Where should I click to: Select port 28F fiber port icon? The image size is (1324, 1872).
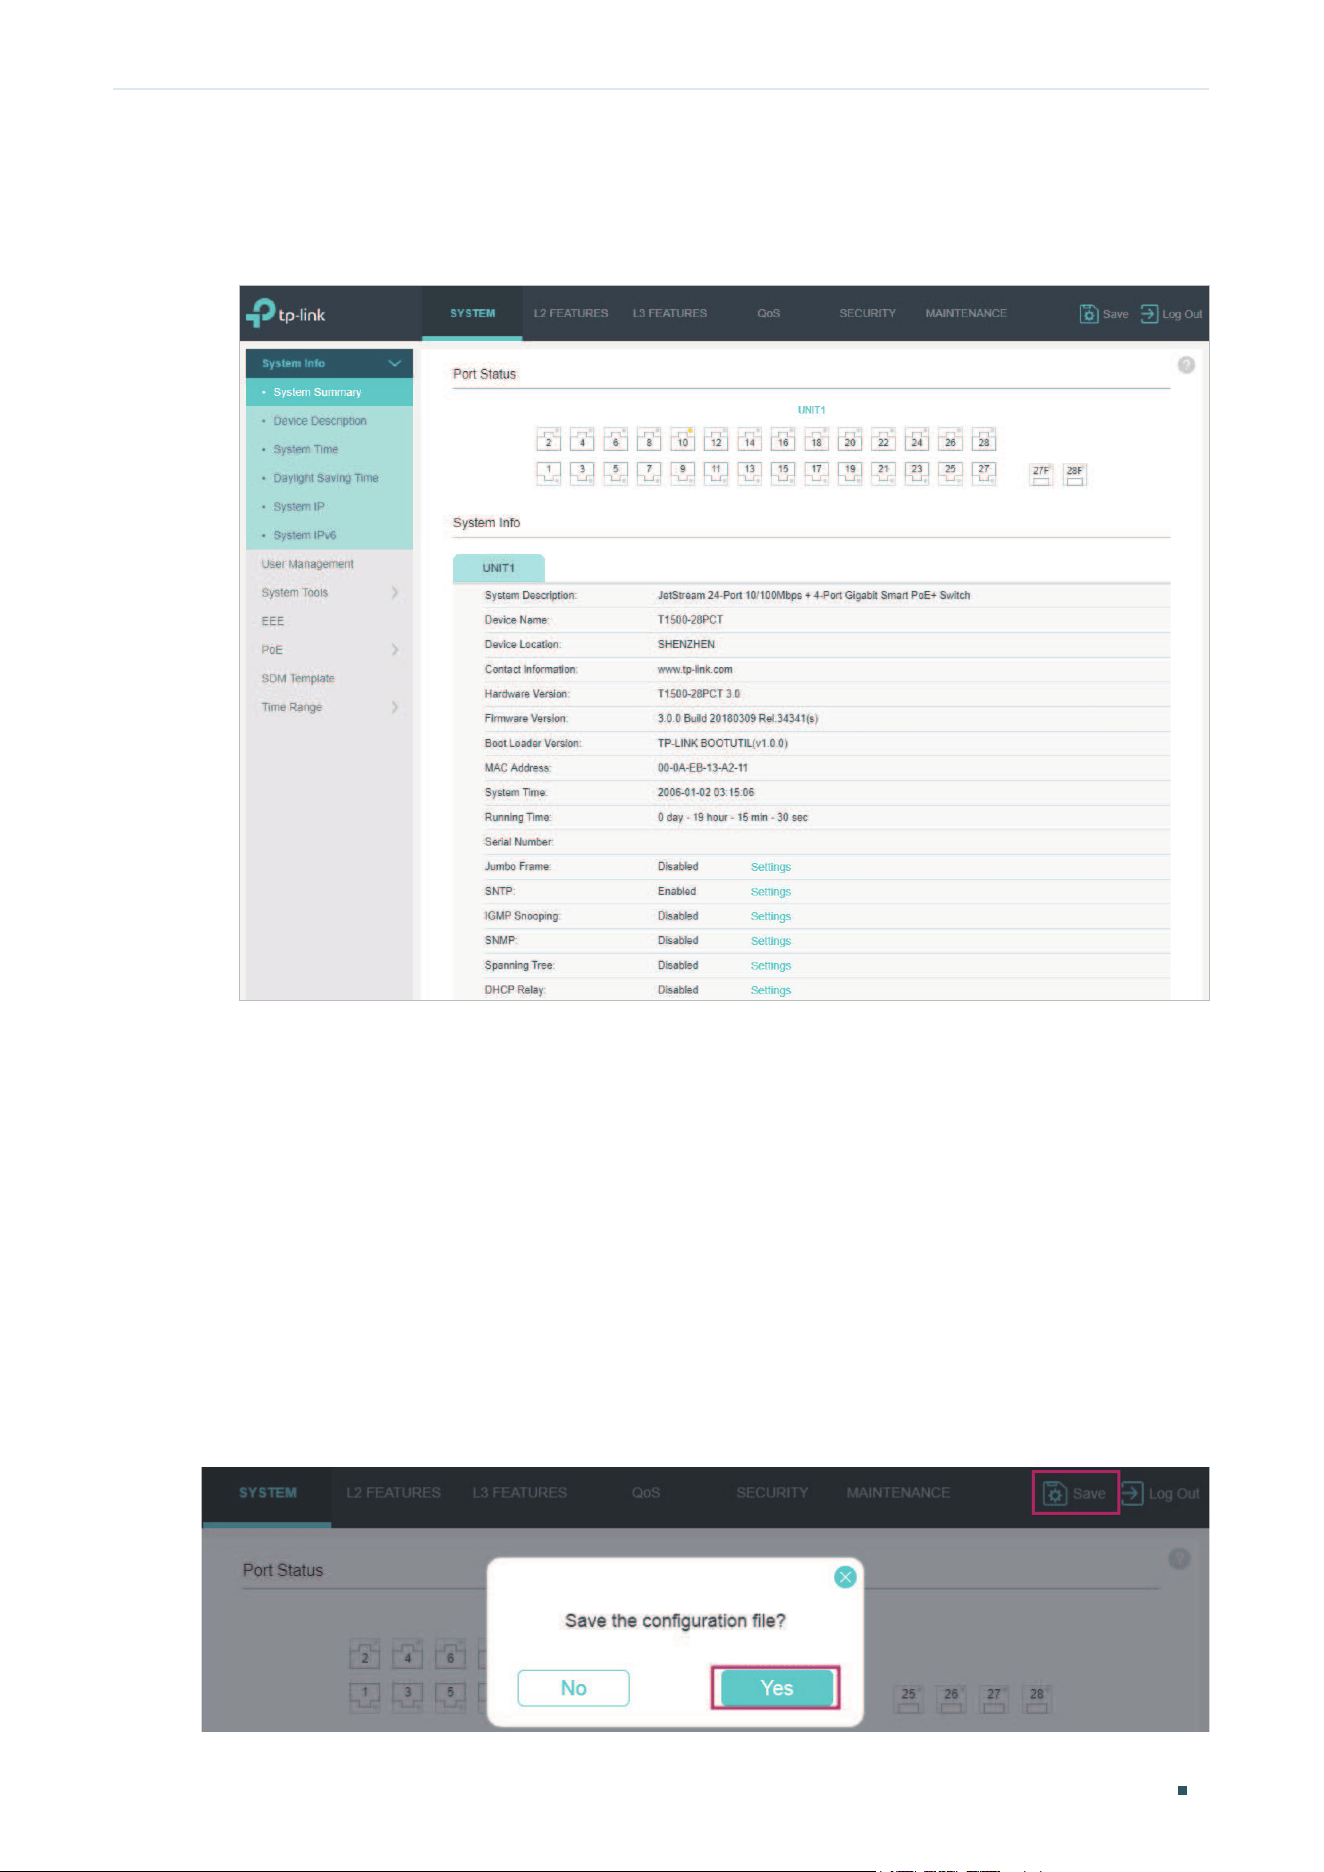(x=1074, y=474)
